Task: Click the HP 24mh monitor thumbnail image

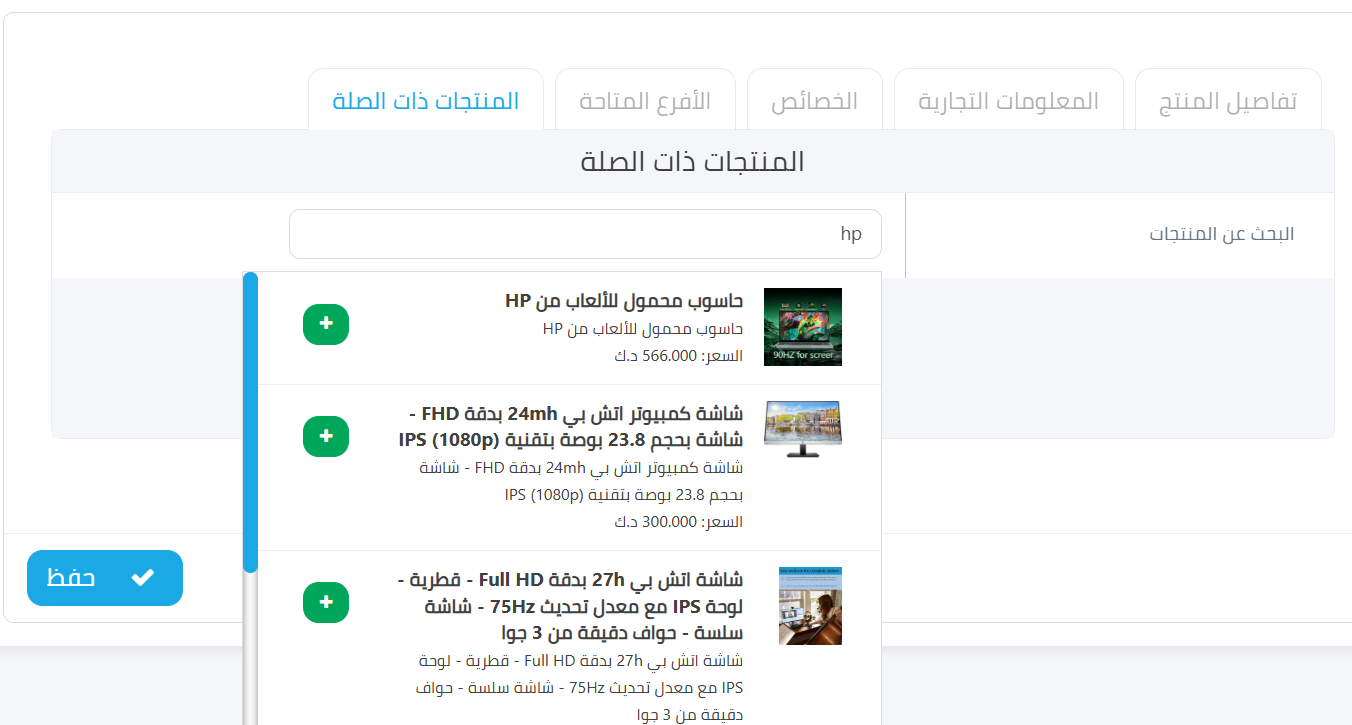Action: click(803, 429)
